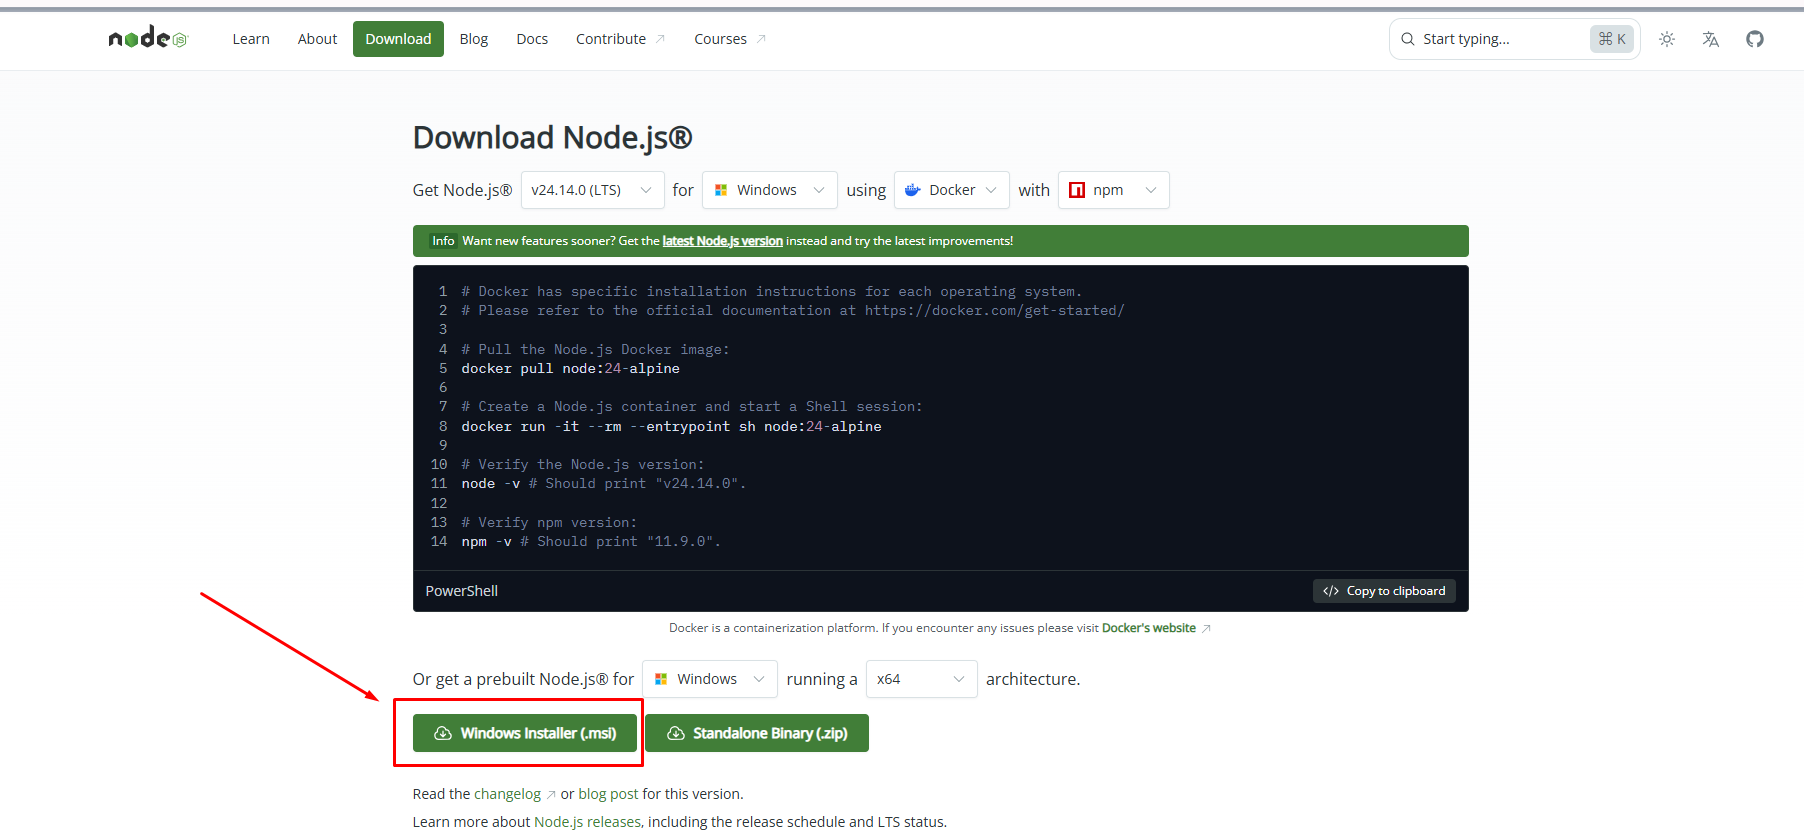Open the Learn menu item

251,39
